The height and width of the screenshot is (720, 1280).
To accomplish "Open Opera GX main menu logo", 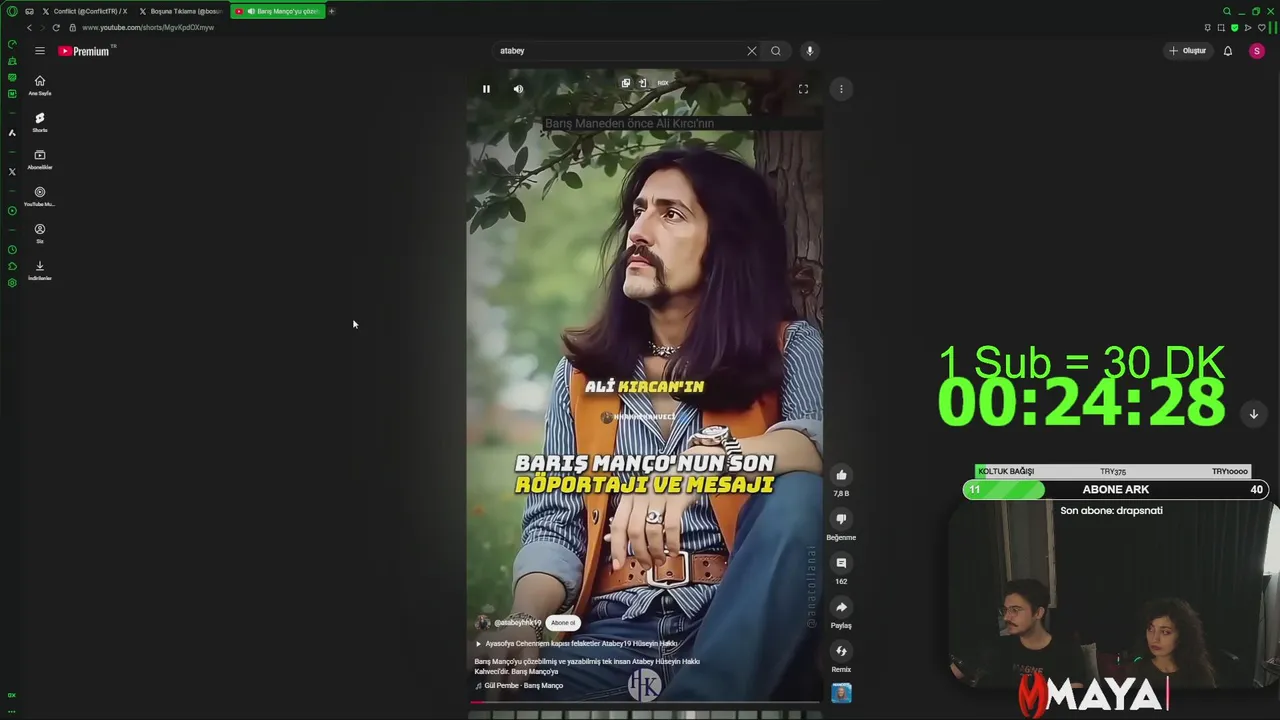I will tap(12, 11).
